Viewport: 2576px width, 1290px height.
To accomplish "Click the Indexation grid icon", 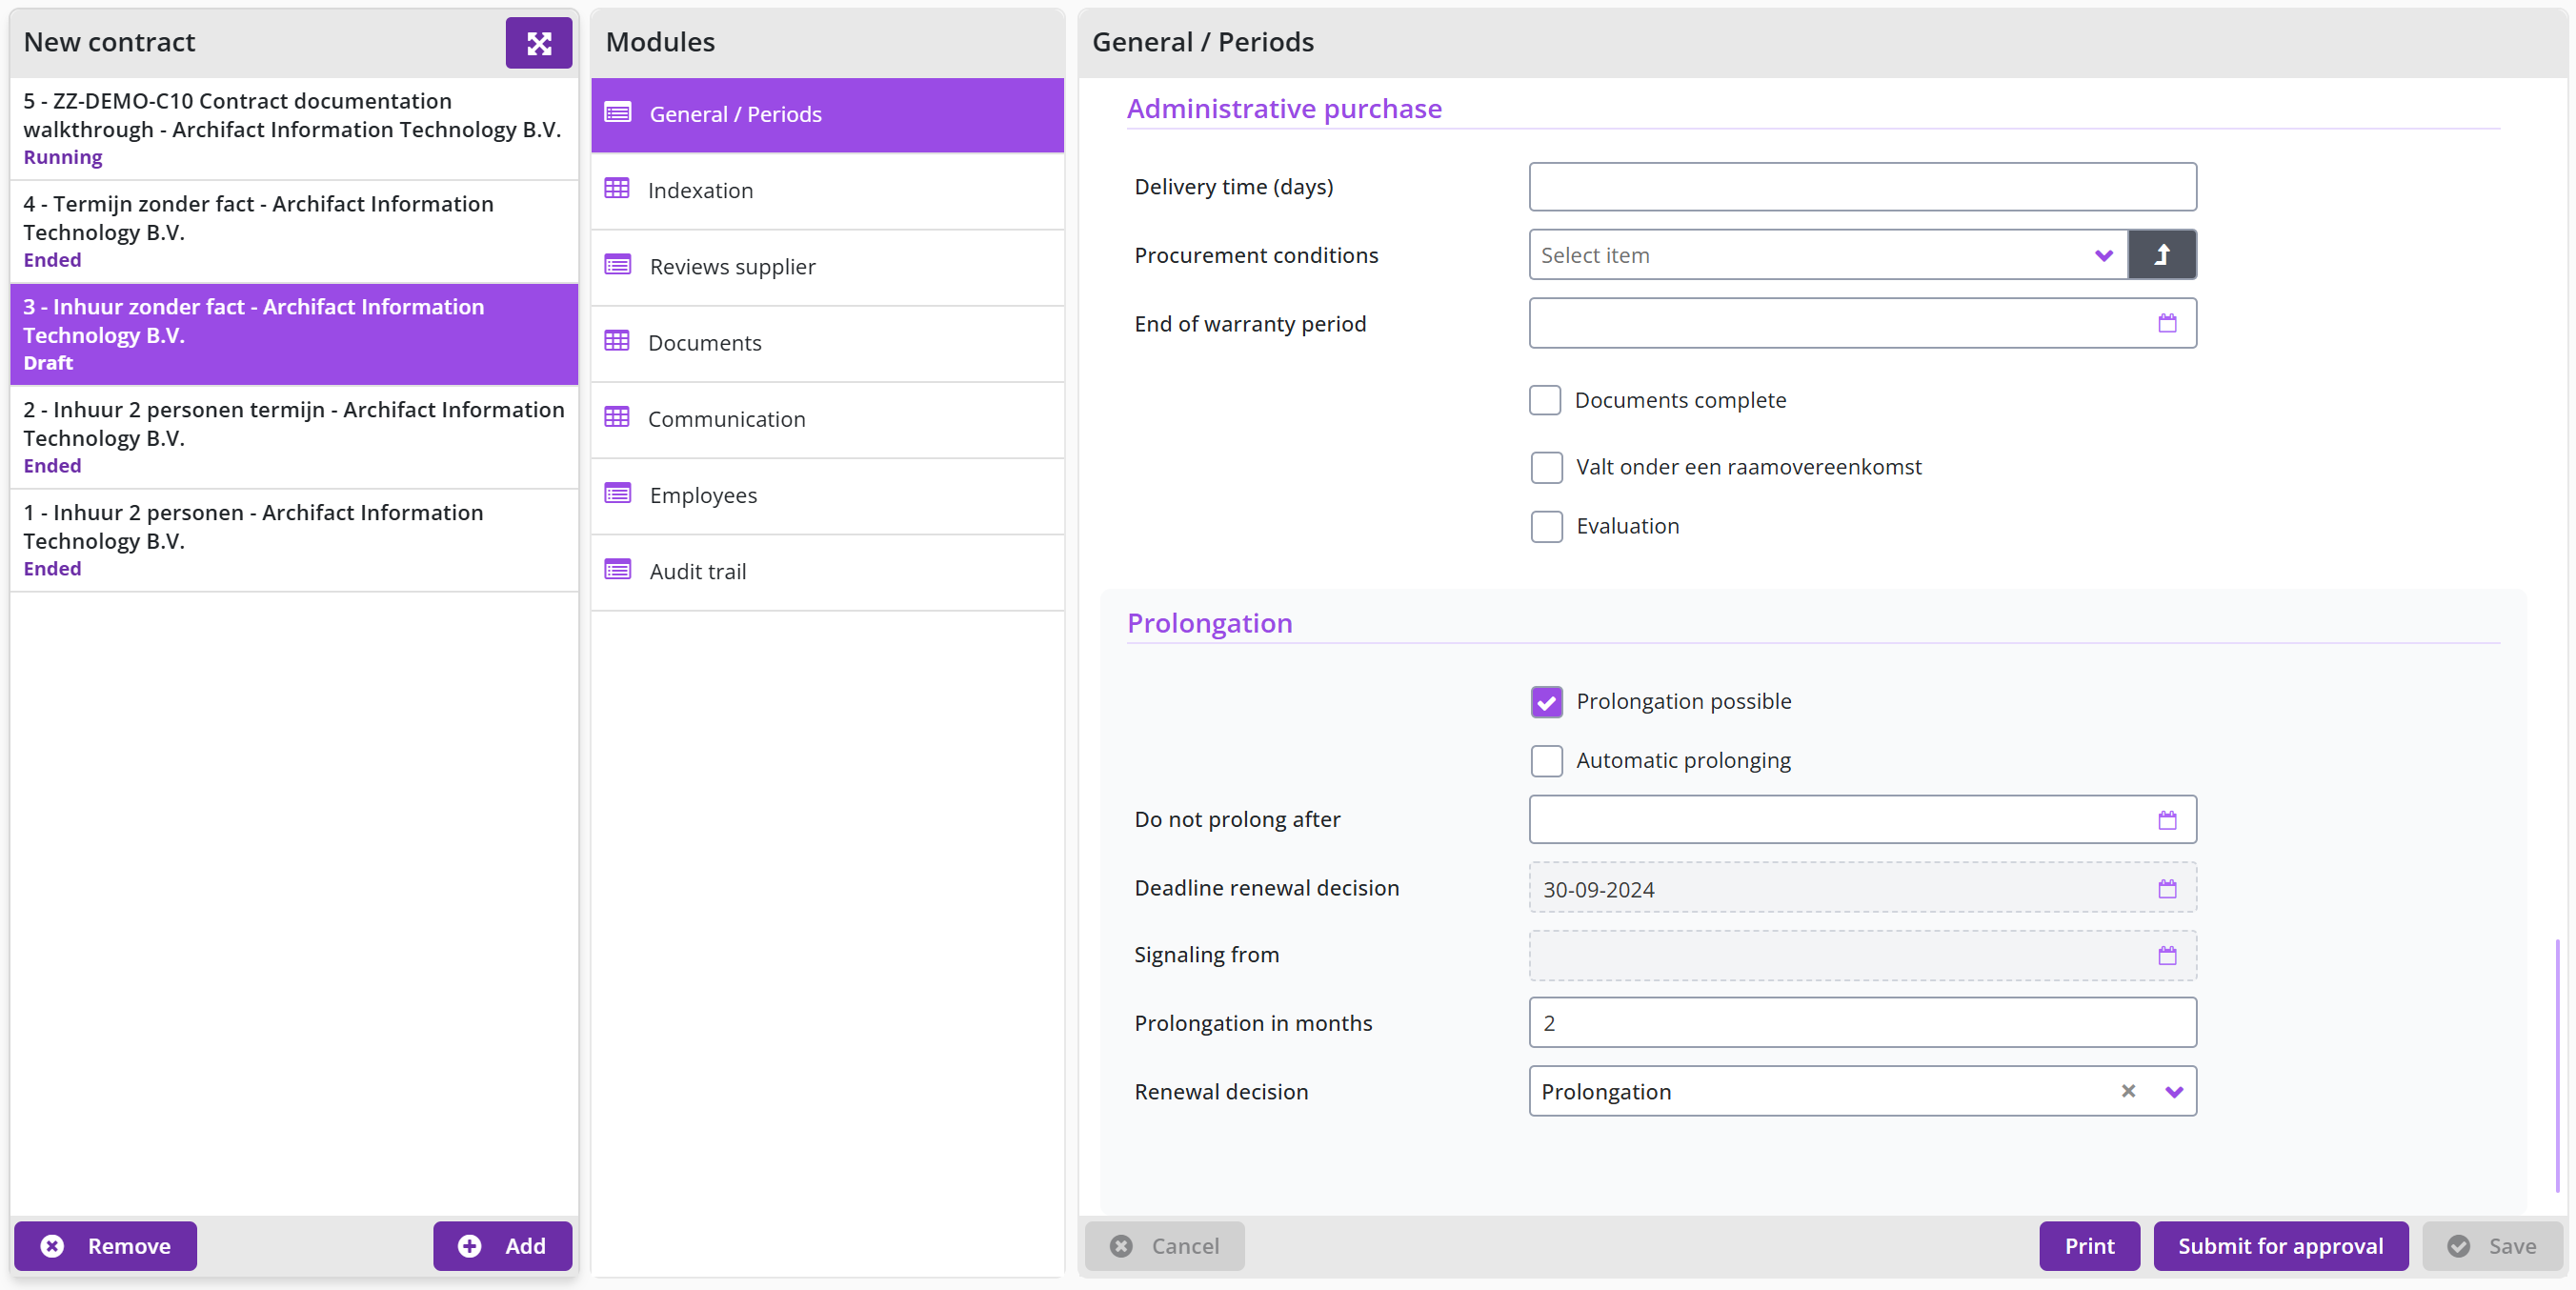I will pyautogui.click(x=617, y=189).
